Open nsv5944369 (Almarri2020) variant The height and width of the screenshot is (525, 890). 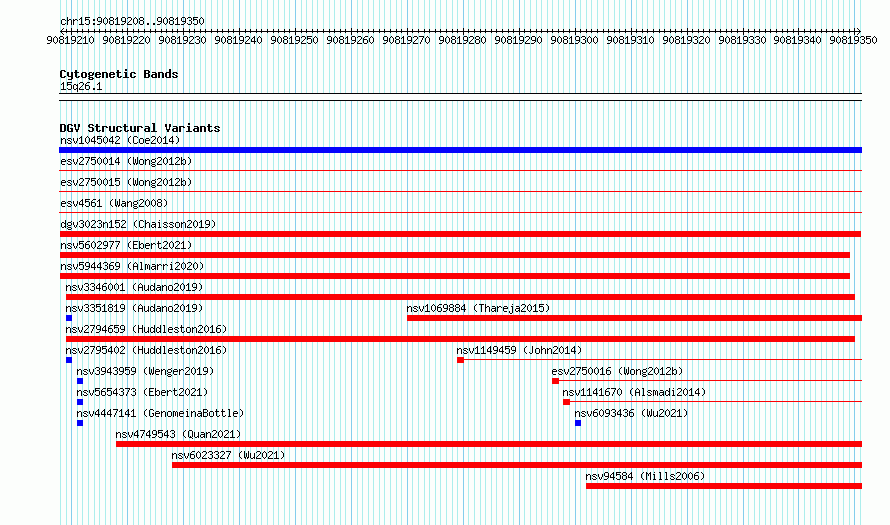click(x=132, y=266)
